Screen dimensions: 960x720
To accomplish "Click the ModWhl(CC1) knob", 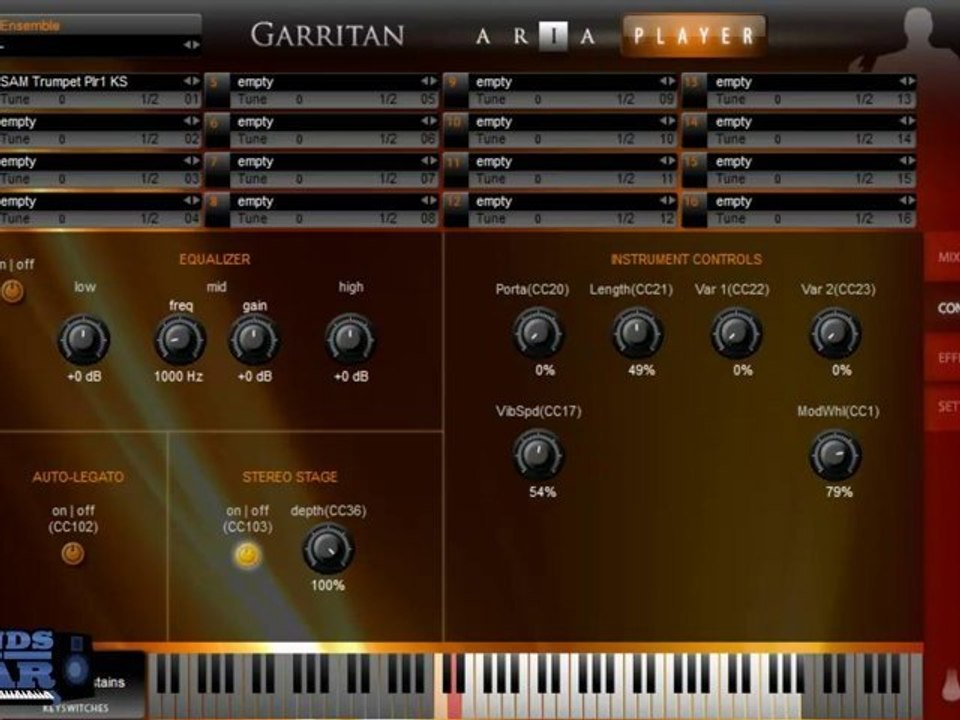I will (x=835, y=455).
